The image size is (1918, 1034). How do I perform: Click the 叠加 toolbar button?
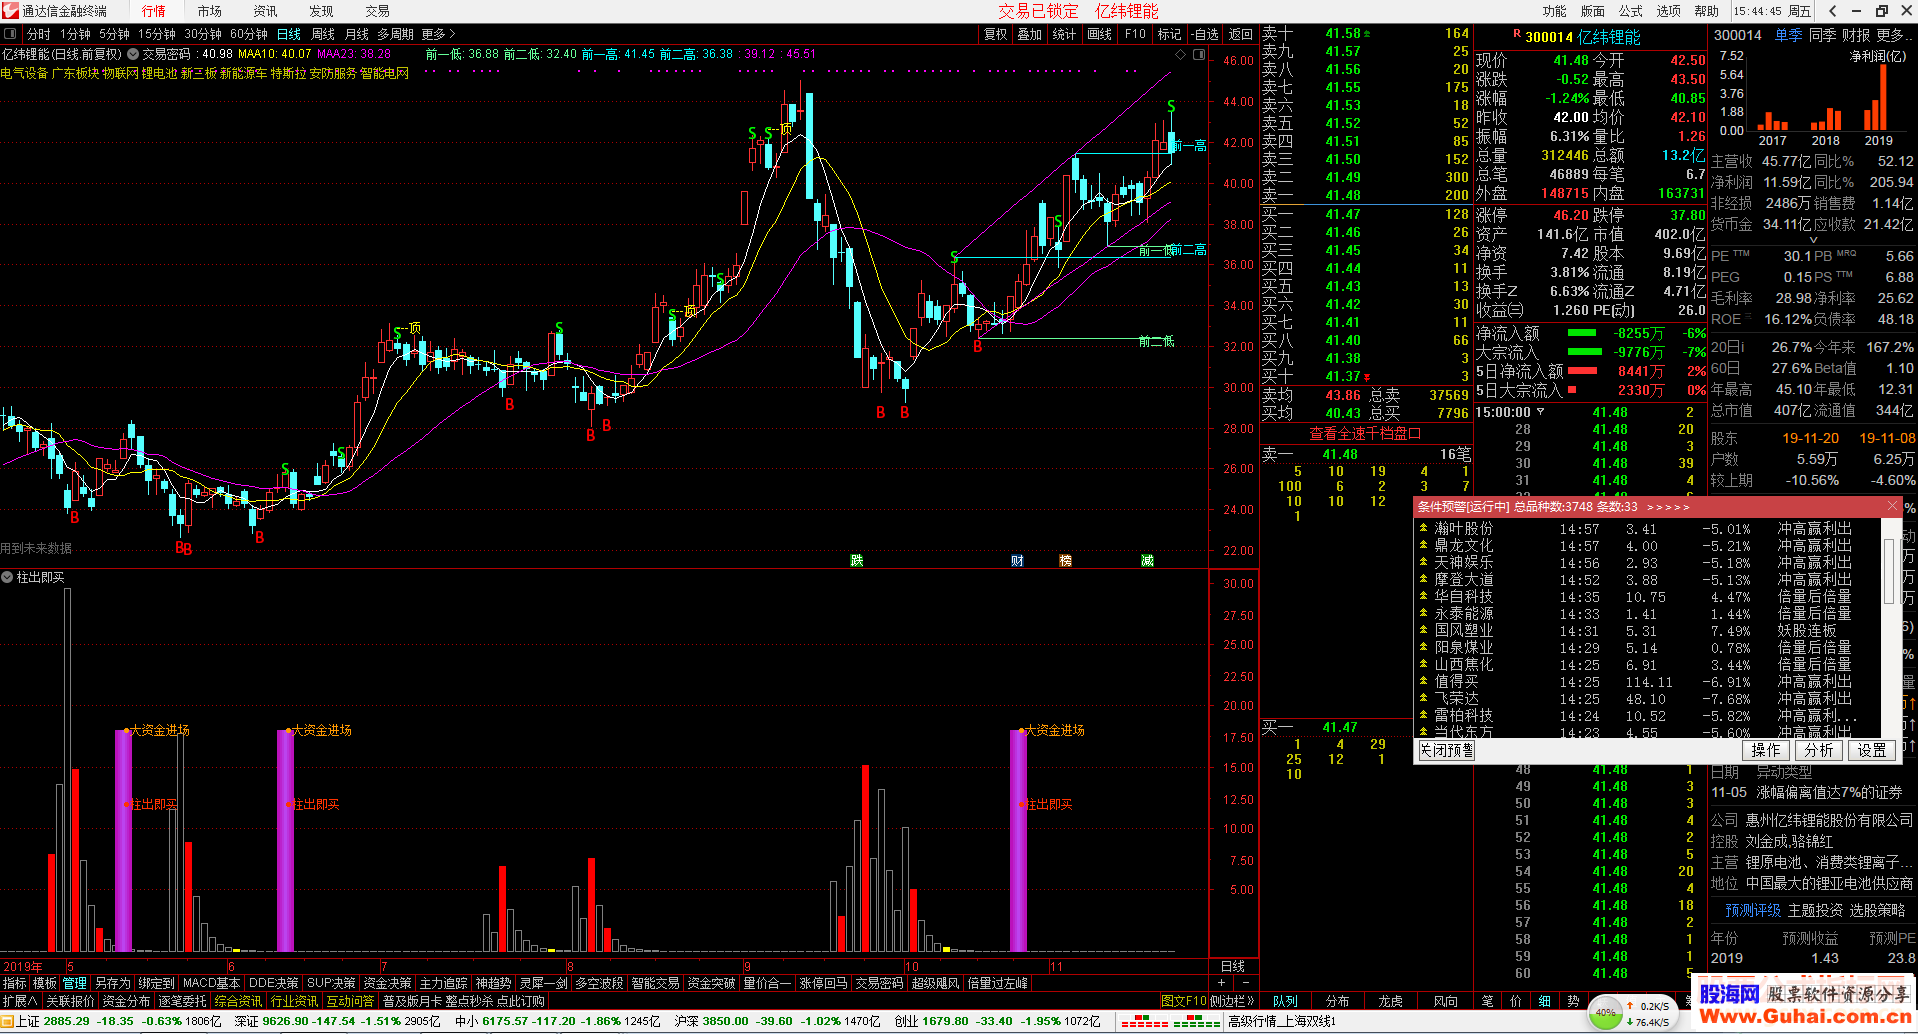1030,34
